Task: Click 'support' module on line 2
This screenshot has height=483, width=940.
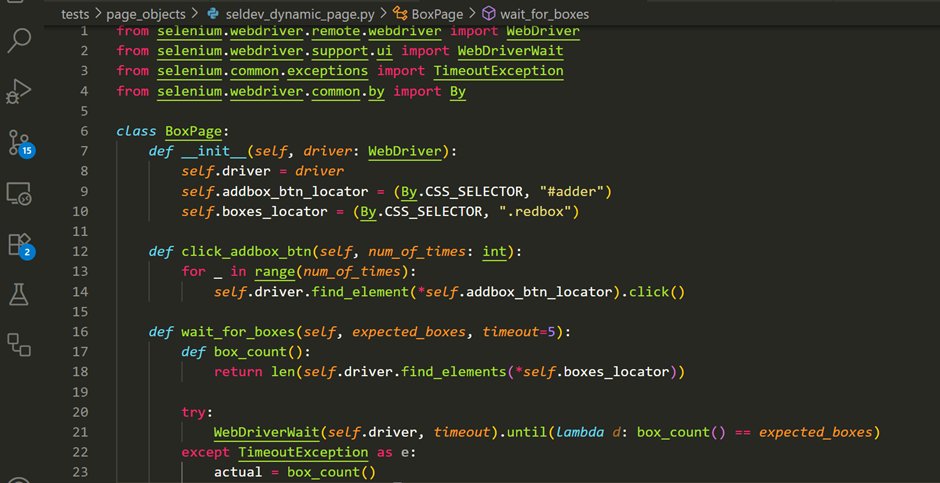Action: (339, 51)
